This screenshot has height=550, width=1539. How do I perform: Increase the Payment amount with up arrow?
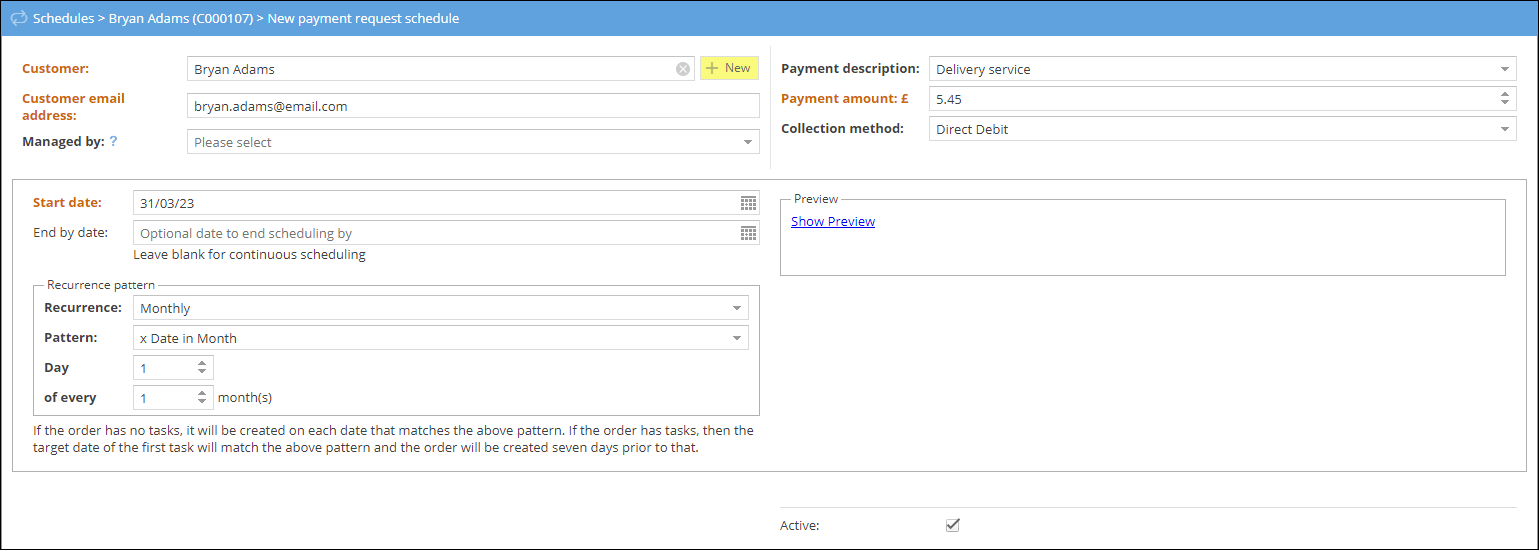(x=1505, y=94)
